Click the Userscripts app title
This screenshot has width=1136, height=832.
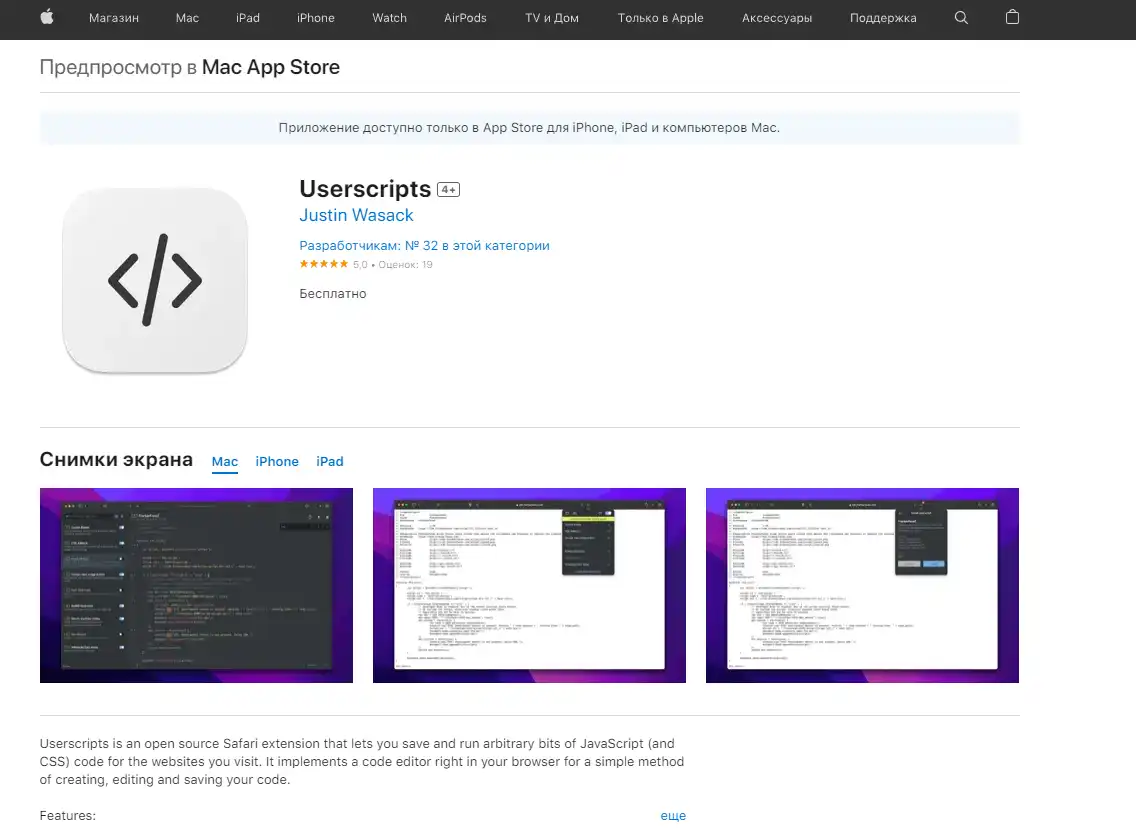(x=365, y=189)
